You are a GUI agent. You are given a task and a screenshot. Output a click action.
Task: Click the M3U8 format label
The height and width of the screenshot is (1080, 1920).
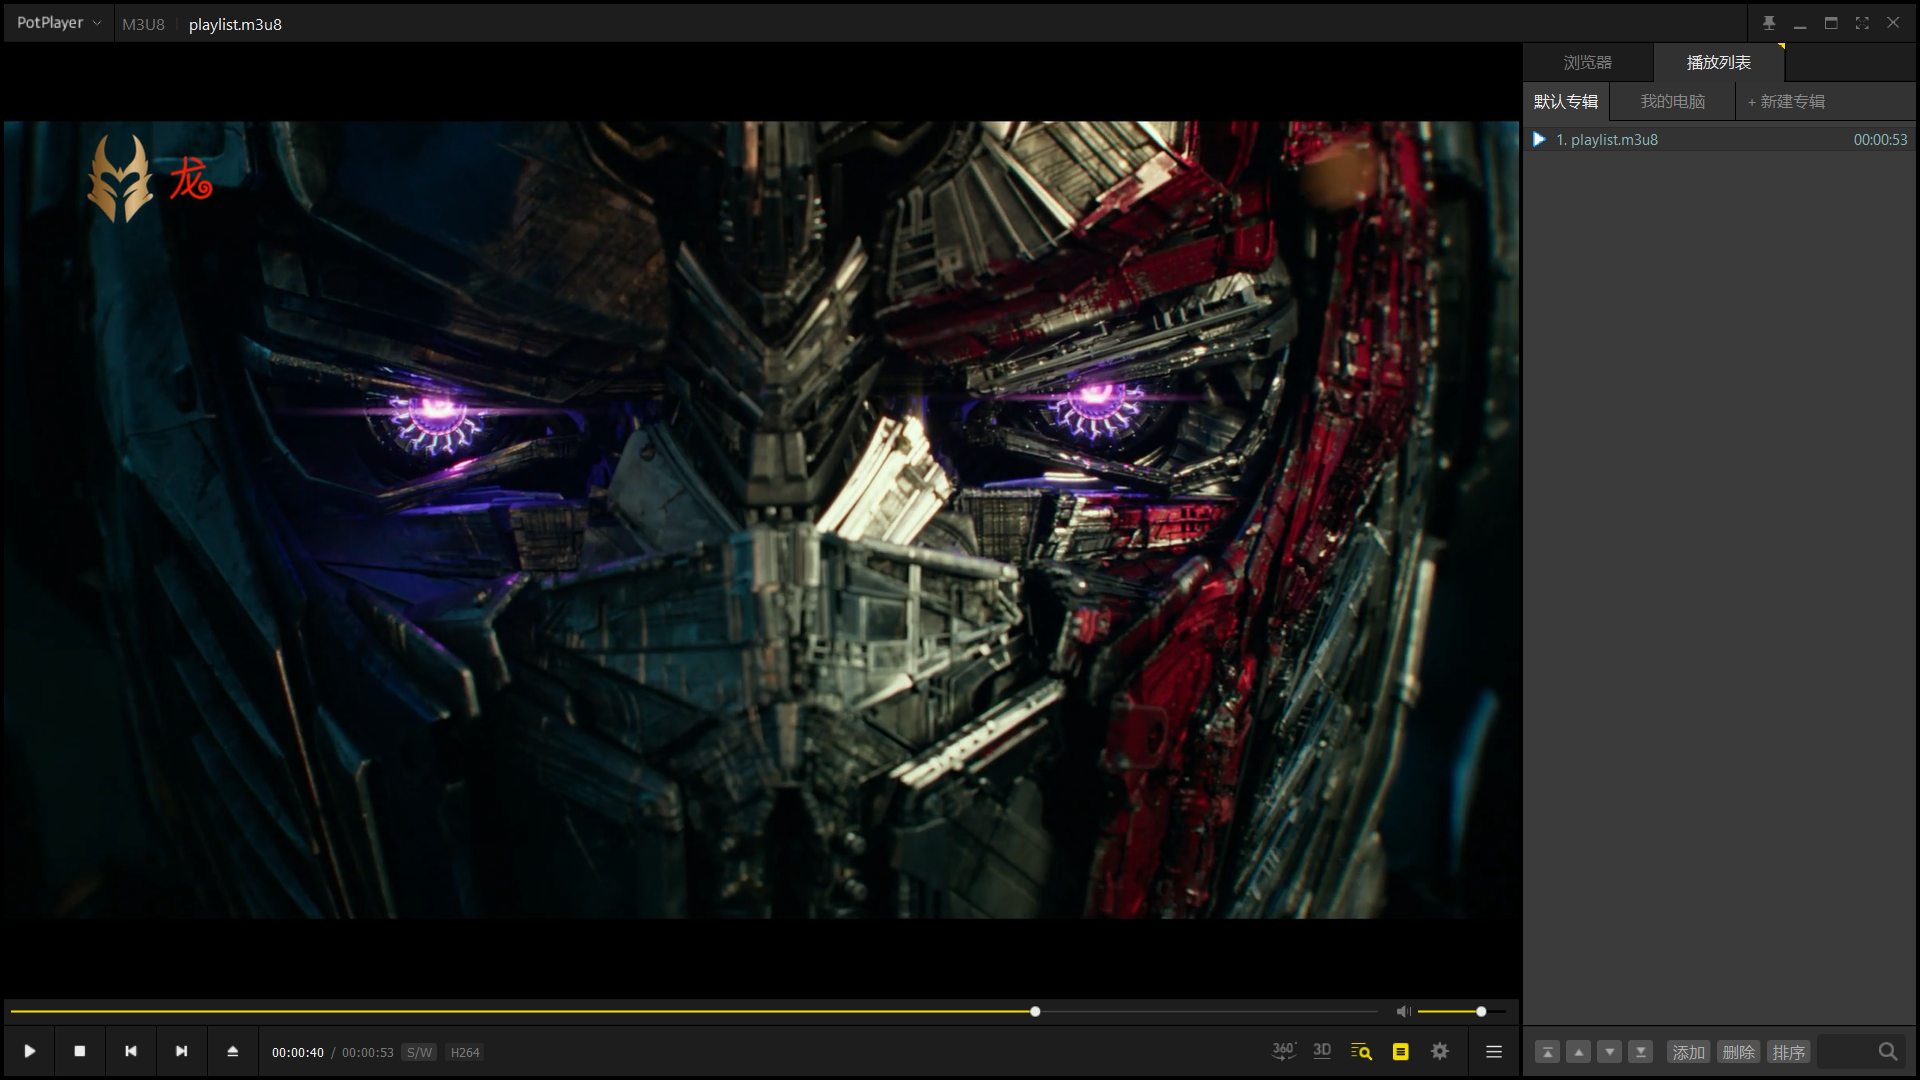click(143, 24)
